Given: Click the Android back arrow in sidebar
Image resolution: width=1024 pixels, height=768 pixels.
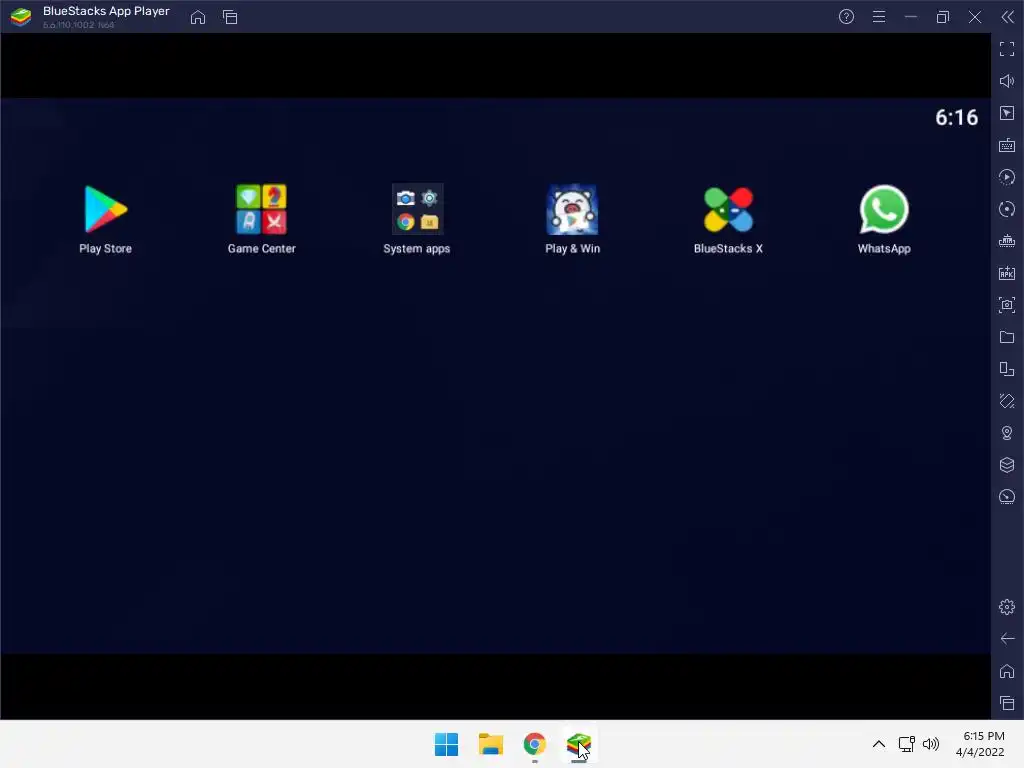Looking at the screenshot, I should (1007, 639).
